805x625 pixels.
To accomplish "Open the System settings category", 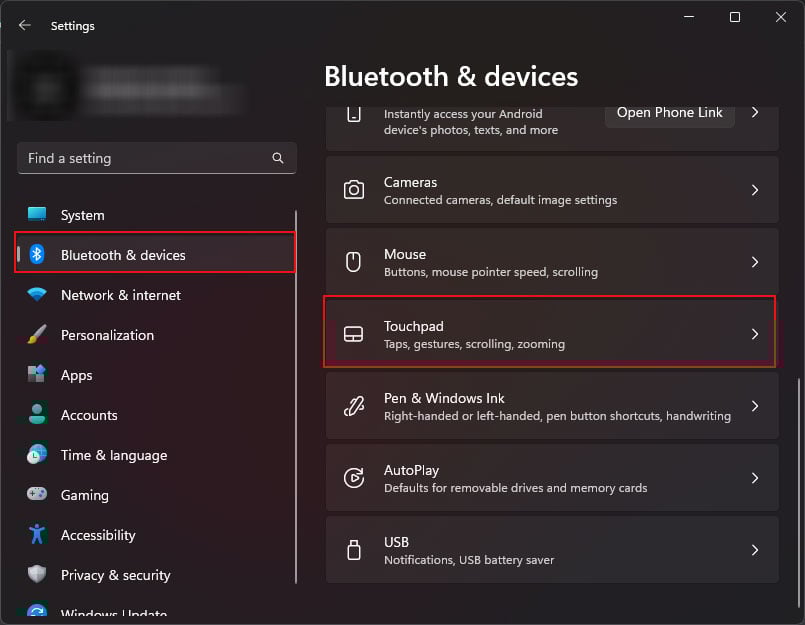I will click(x=82, y=215).
